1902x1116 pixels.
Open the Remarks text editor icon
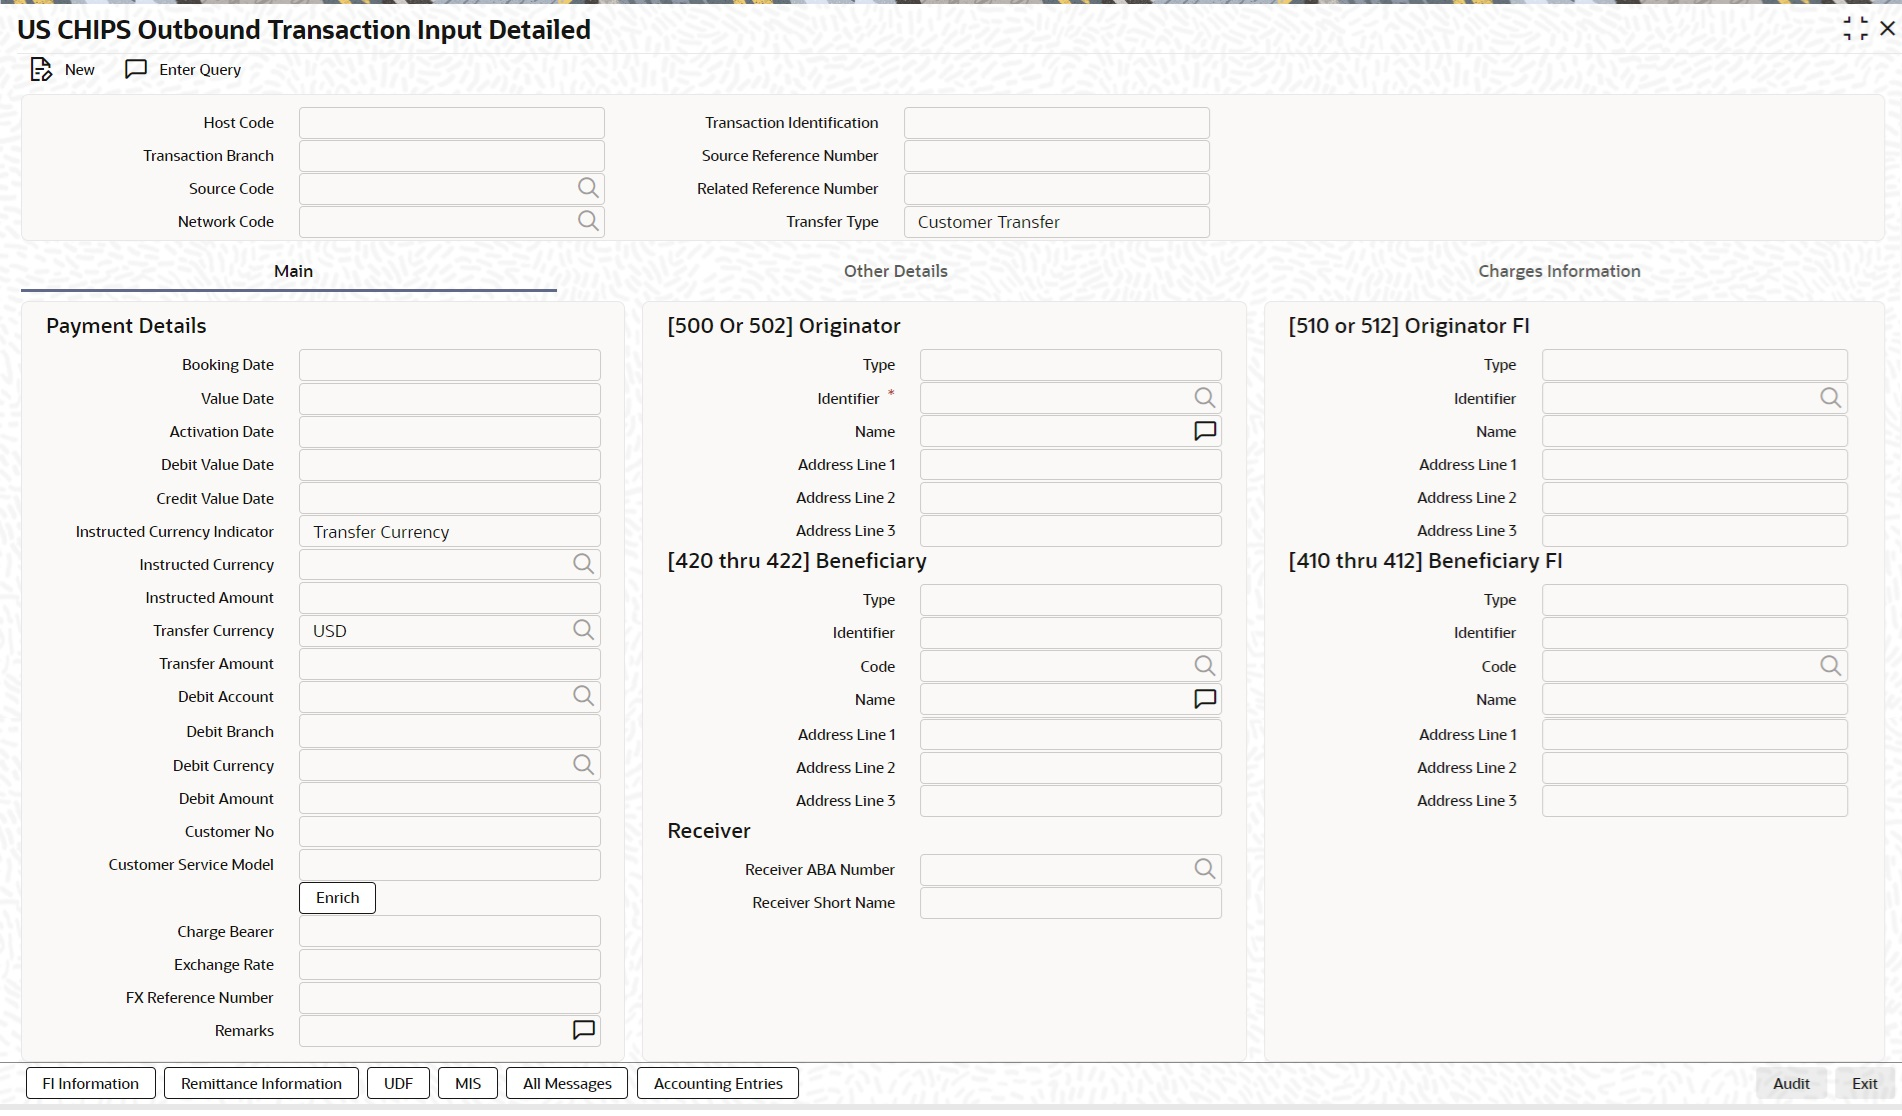(x=584, y=1030)
